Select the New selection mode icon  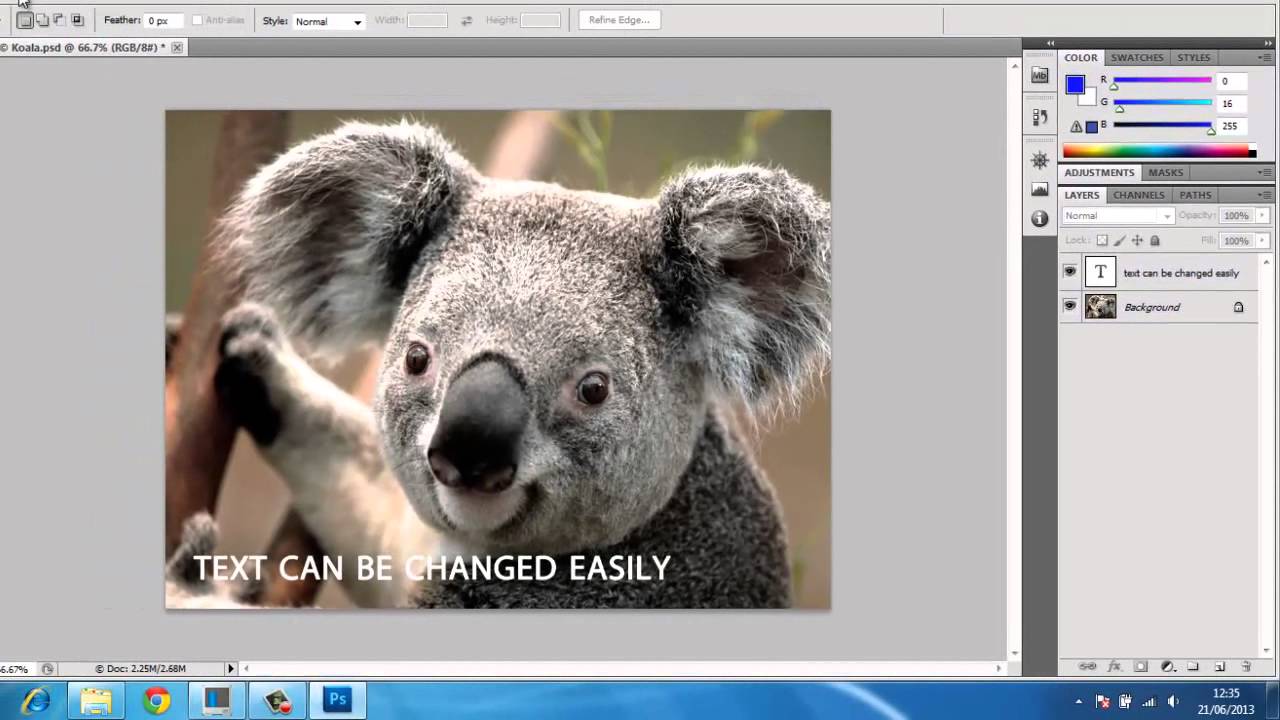(x=25, y=20)
